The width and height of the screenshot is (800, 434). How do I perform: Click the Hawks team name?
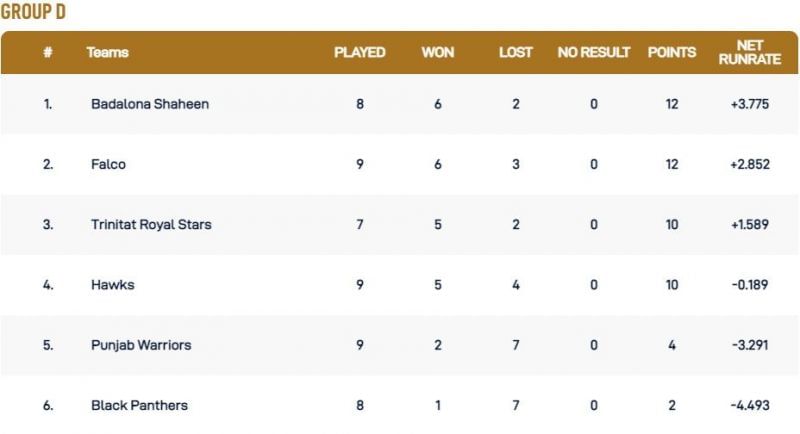(112, 285)
